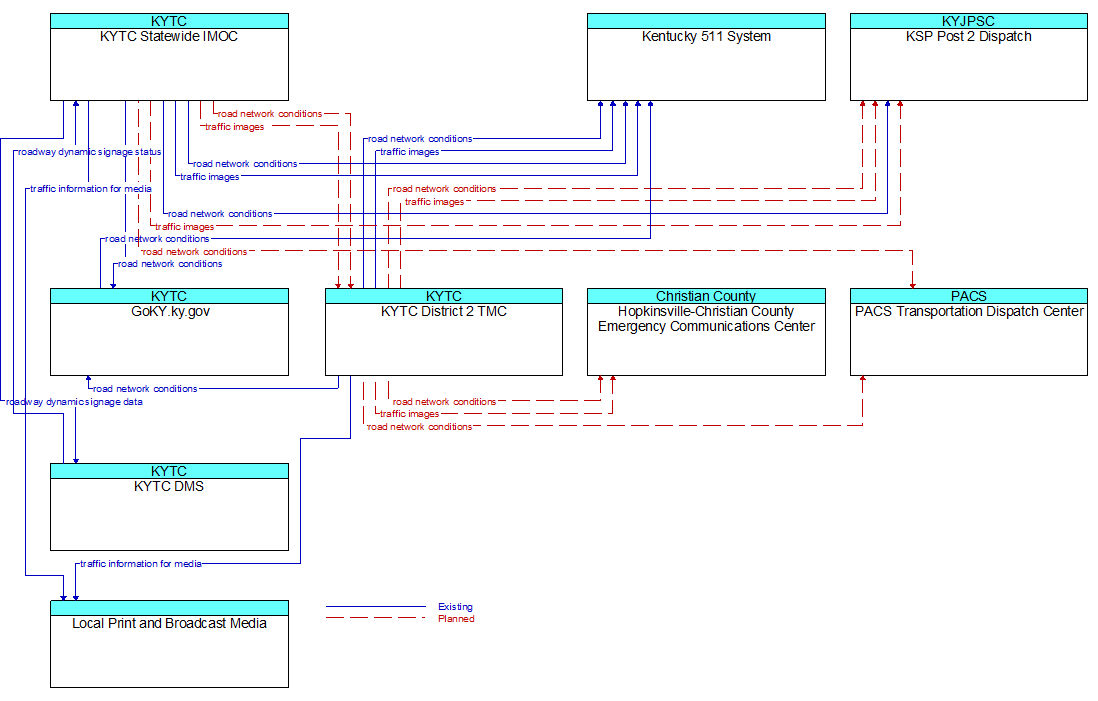Image resolution: width=1098 pixels, height=701 pixels.
Task: Click 'traffic information for media' label near IMOC
Action: coord(91,189)
